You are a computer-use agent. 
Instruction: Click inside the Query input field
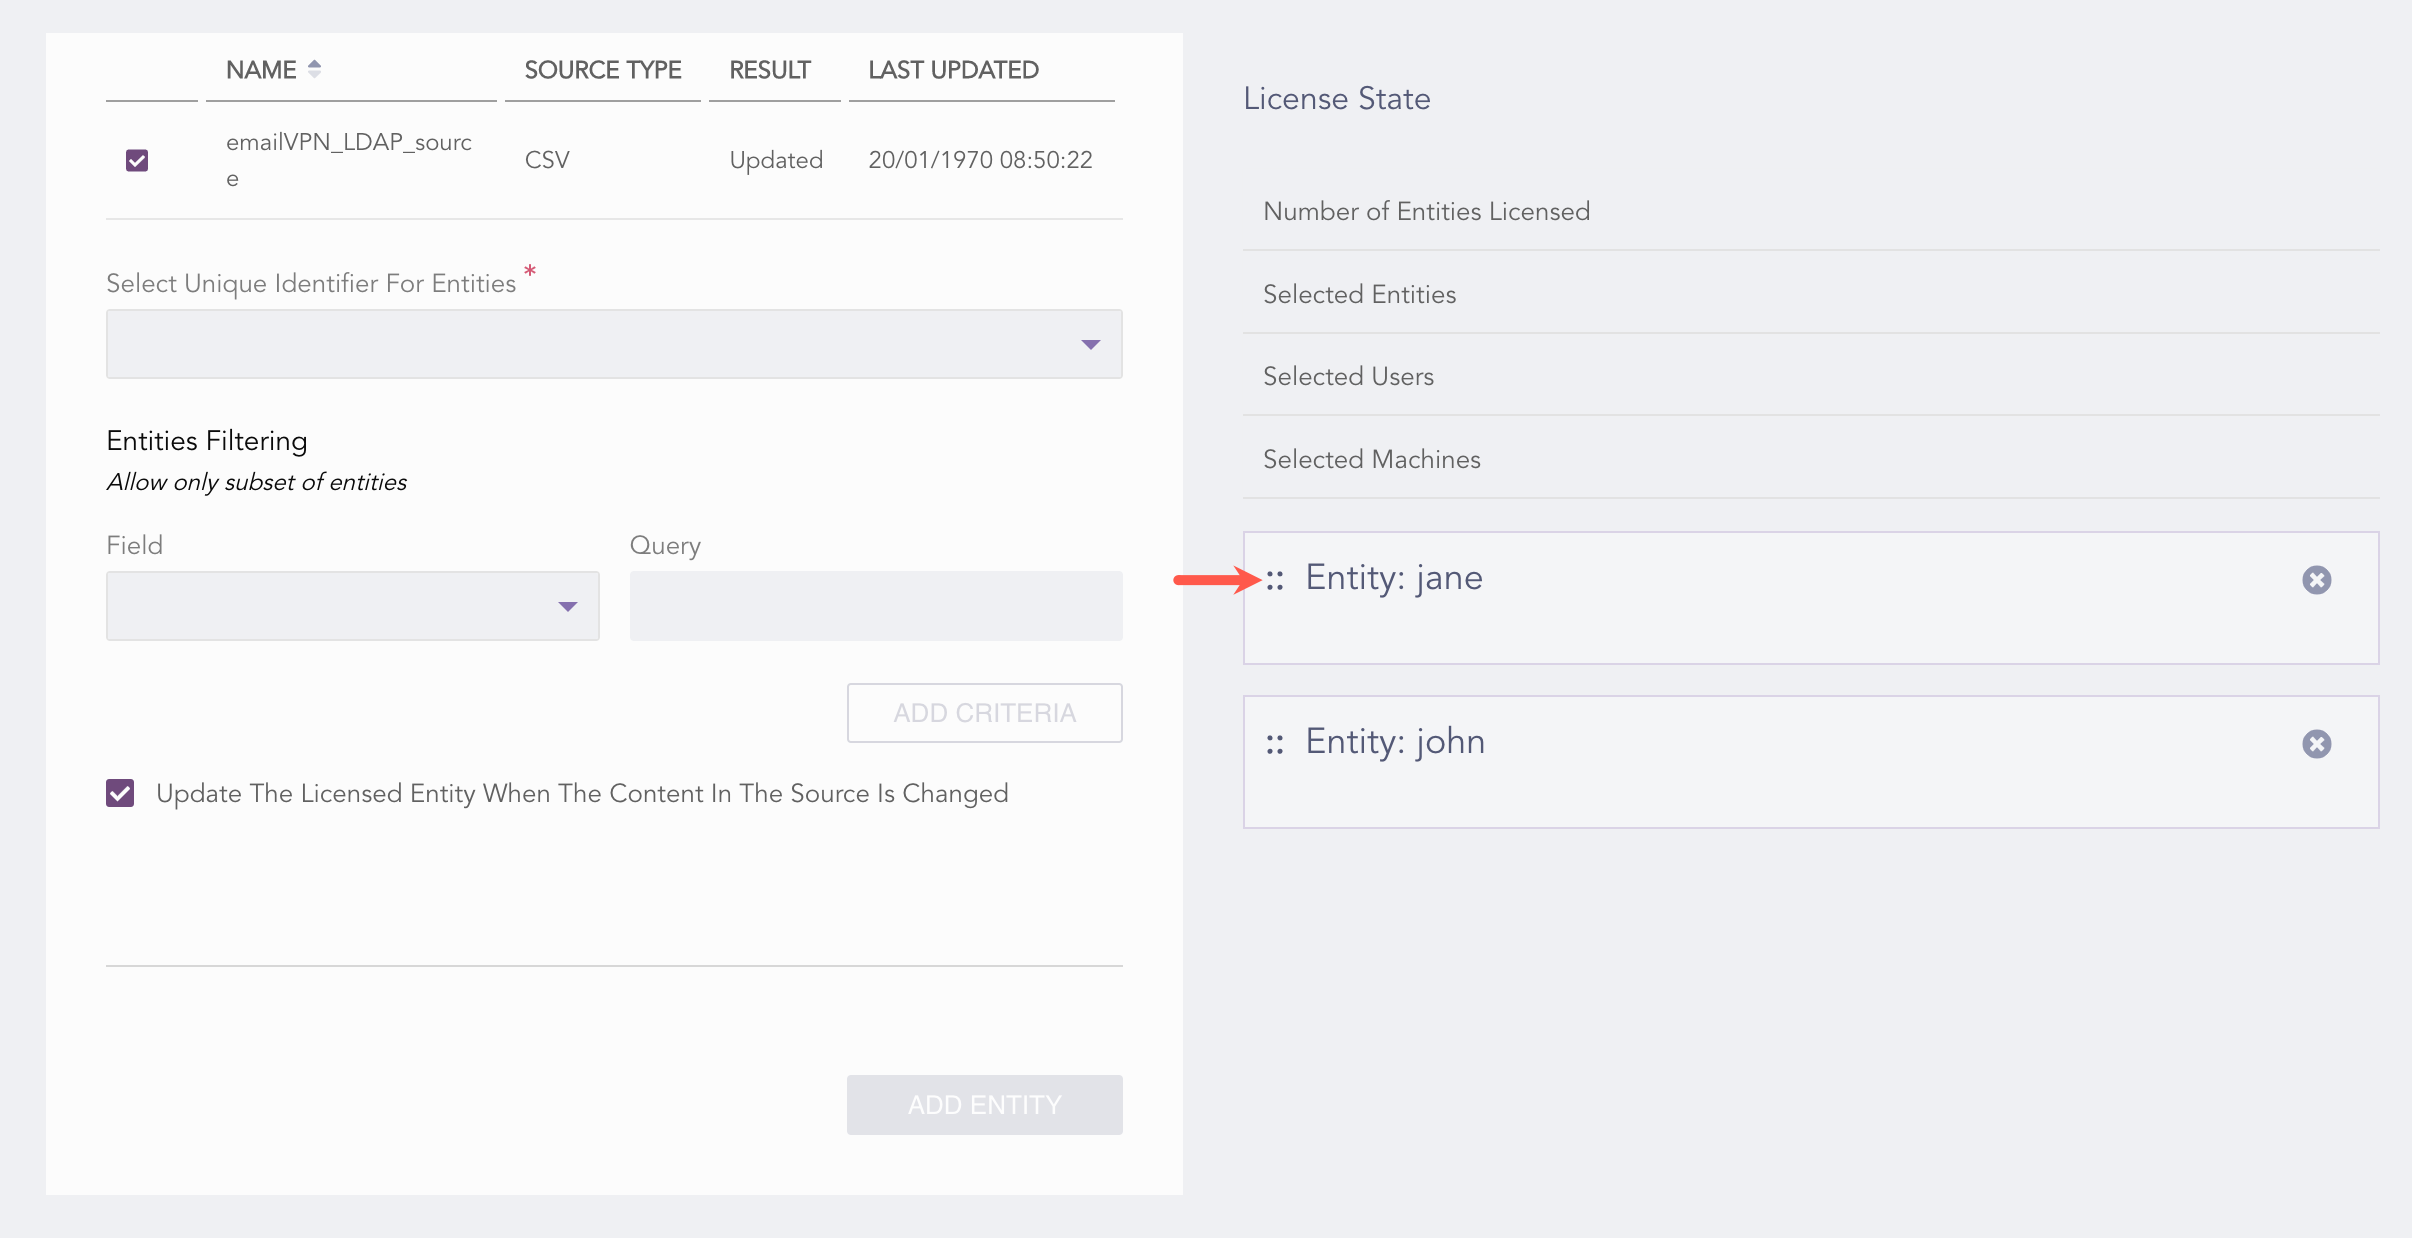coord(875,606)
